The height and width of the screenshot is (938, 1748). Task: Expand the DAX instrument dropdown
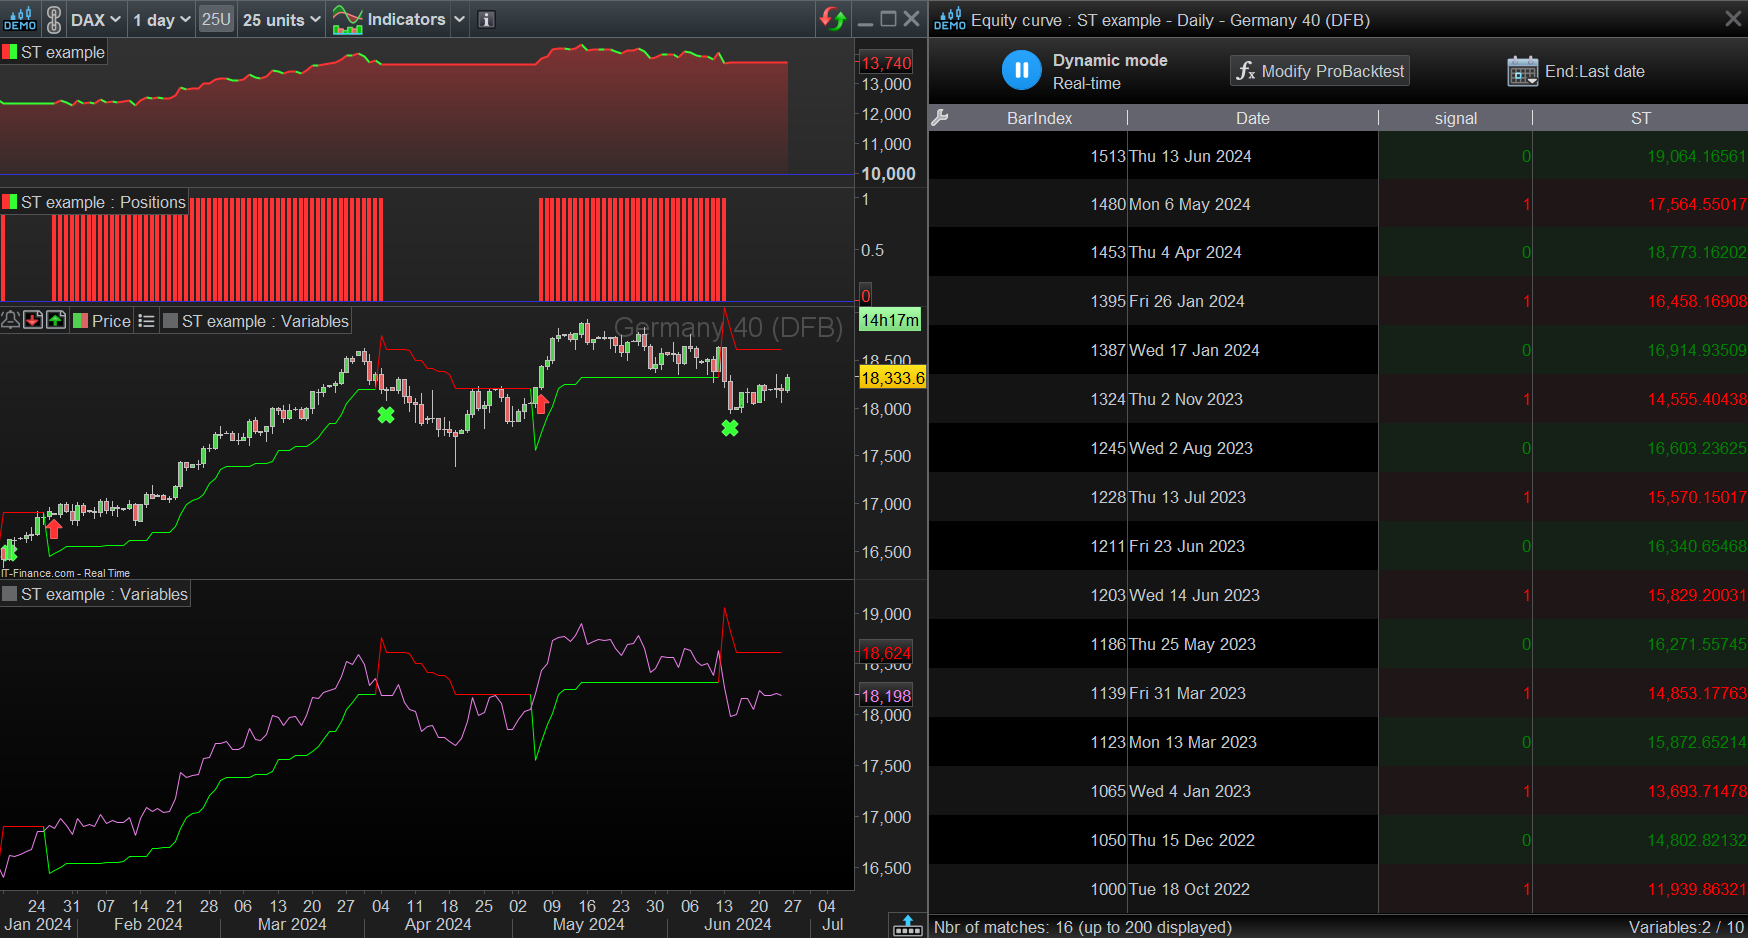96,19
